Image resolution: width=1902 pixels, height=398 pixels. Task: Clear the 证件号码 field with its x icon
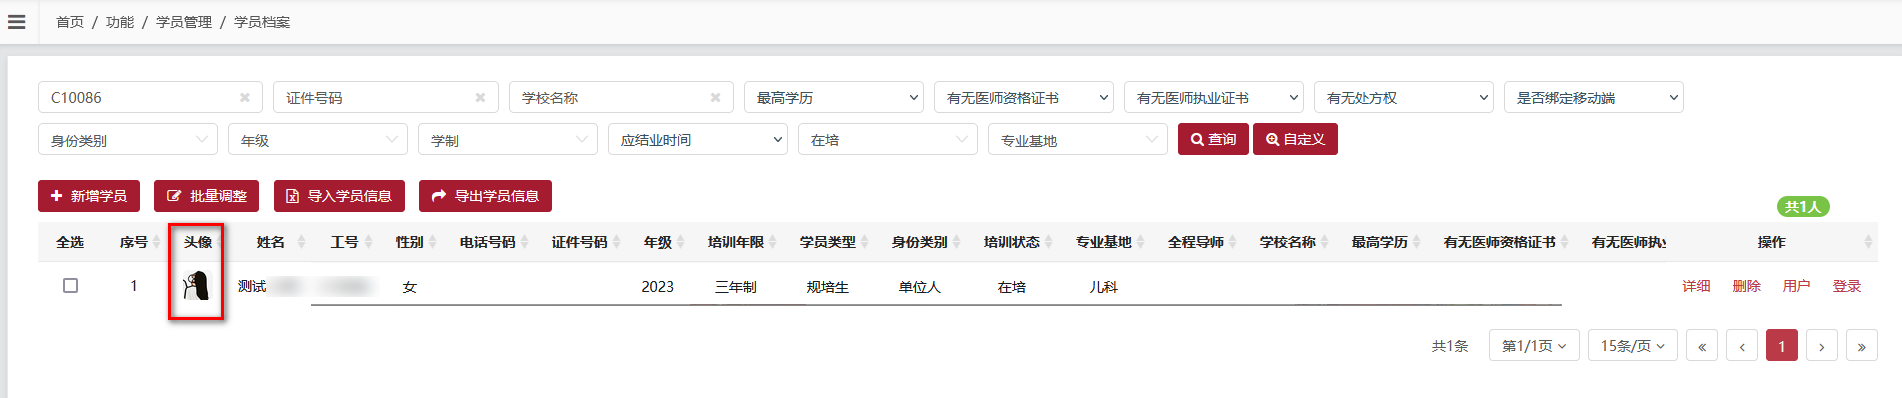(480, 97)
